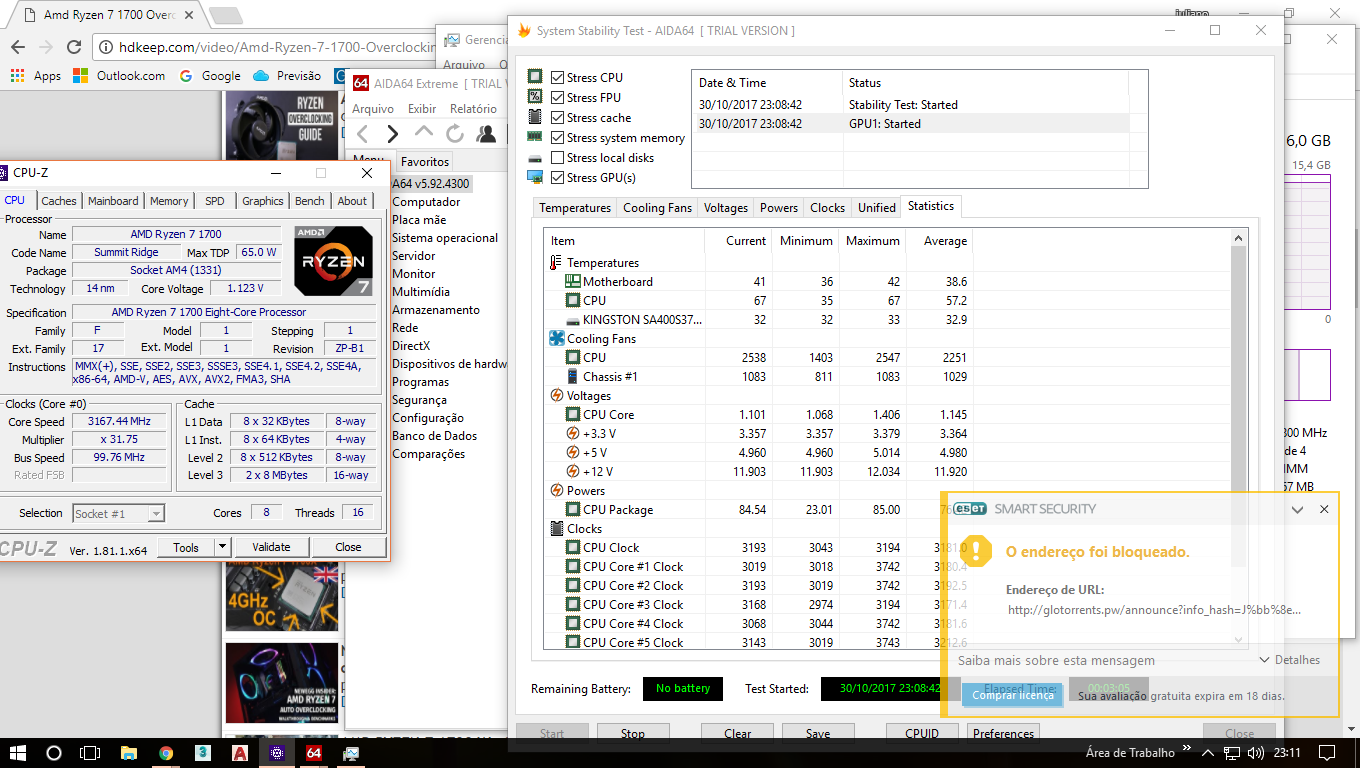Click the CPUID button
Viewport: 1360px width, 768px height.
point(922,733)
